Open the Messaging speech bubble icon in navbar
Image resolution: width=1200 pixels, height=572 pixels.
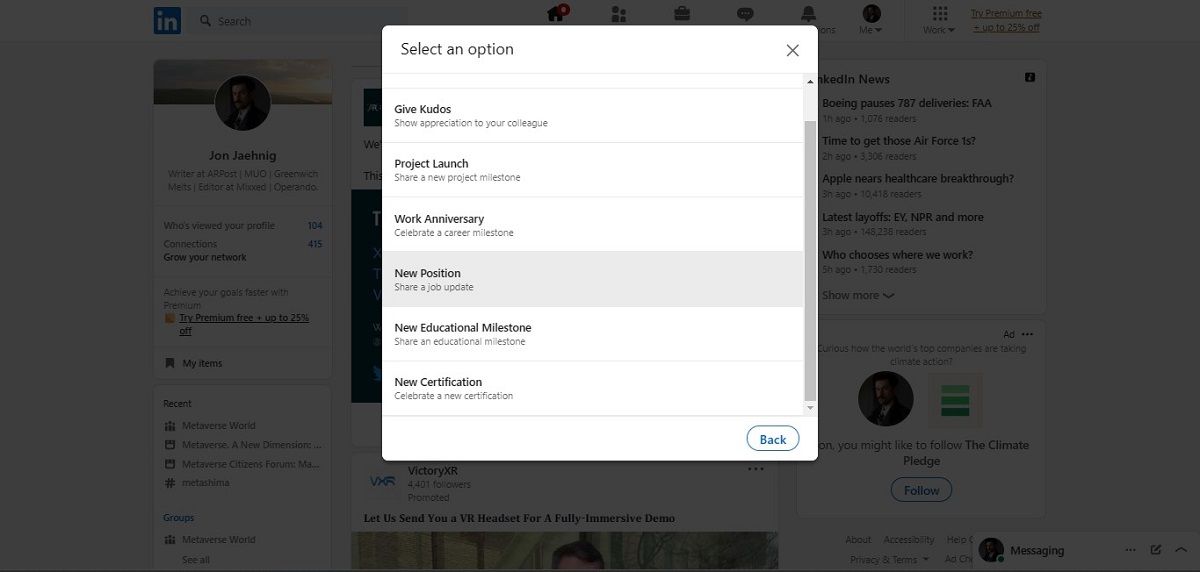pyautogui.click(x=745, y=14)
